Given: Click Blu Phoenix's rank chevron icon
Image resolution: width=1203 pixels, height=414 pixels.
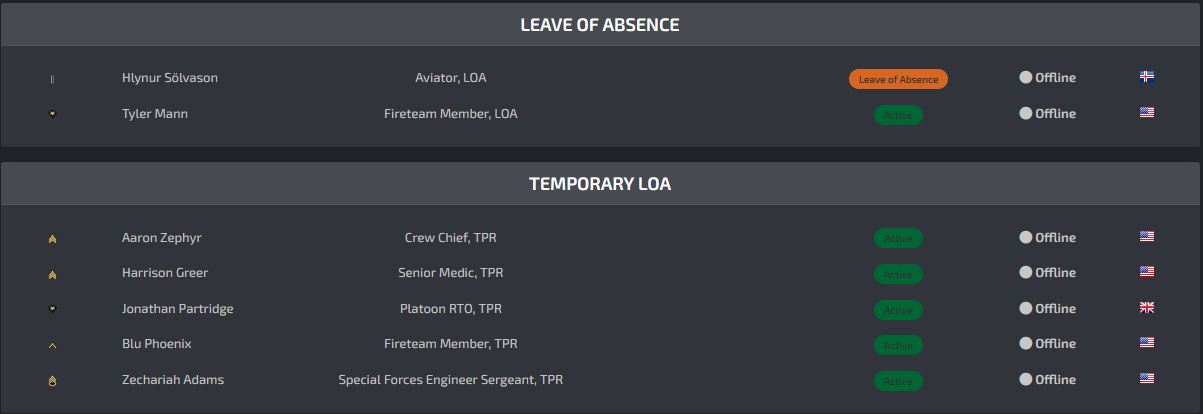Looking at the screenshot, I should (x=52, y=345).
